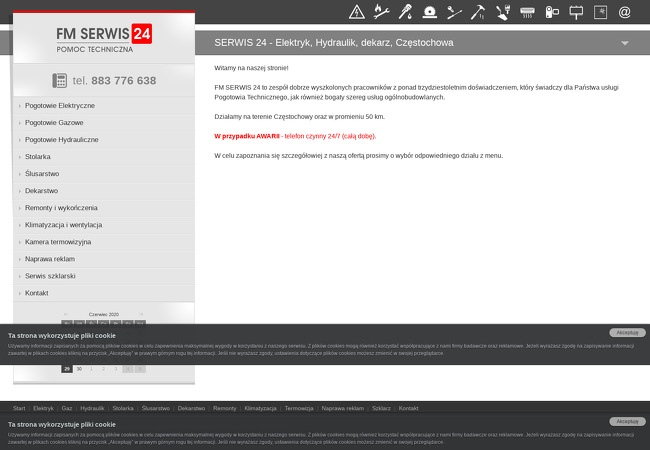Open Stolarka in the sidebar menu

104,157
